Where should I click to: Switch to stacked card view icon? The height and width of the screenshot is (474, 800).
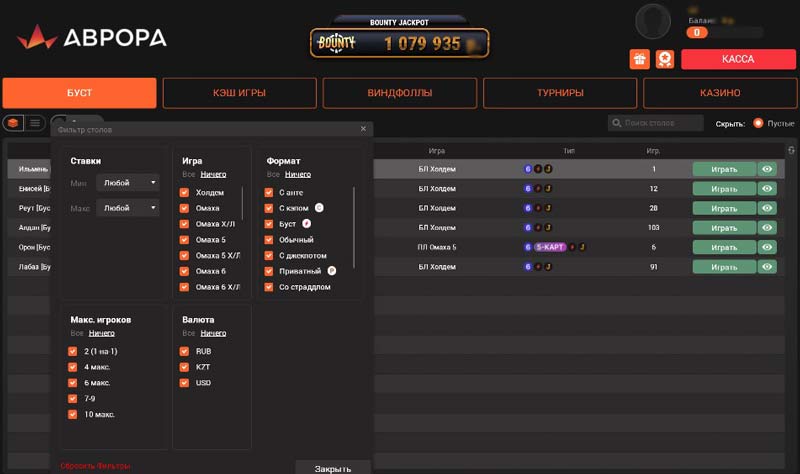click(x=14, y=123)
